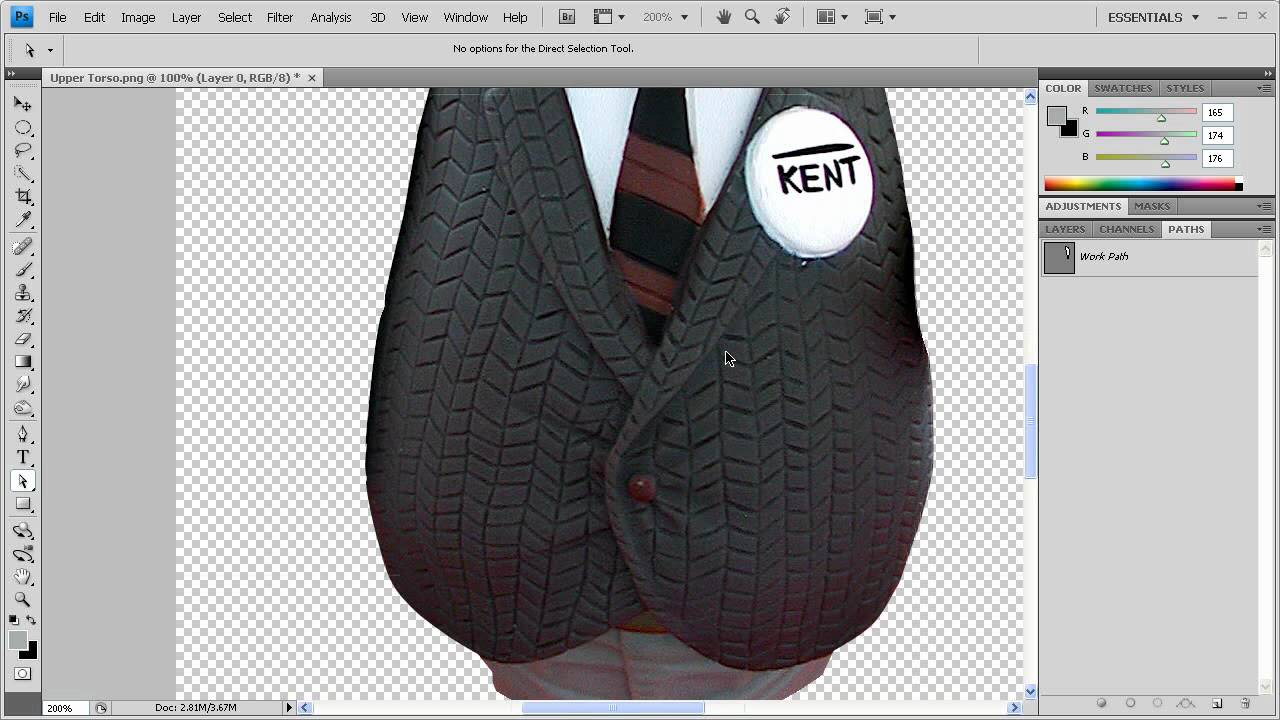Switch to the Swatches tab
The height and width of the screenshot is (720, 1280).
pos(1123,88)
